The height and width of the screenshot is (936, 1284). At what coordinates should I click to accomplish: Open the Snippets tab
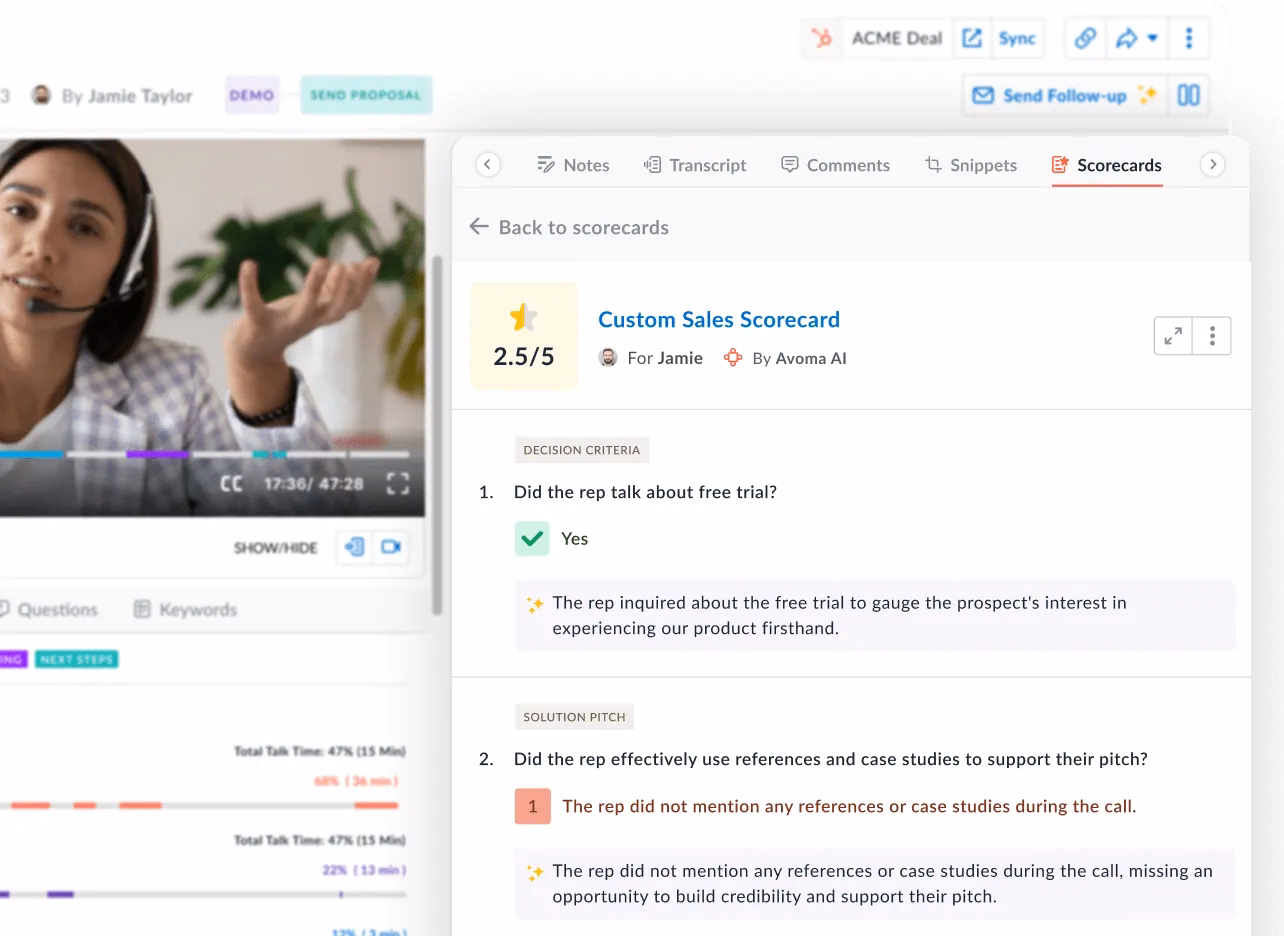tap(970, 165)
